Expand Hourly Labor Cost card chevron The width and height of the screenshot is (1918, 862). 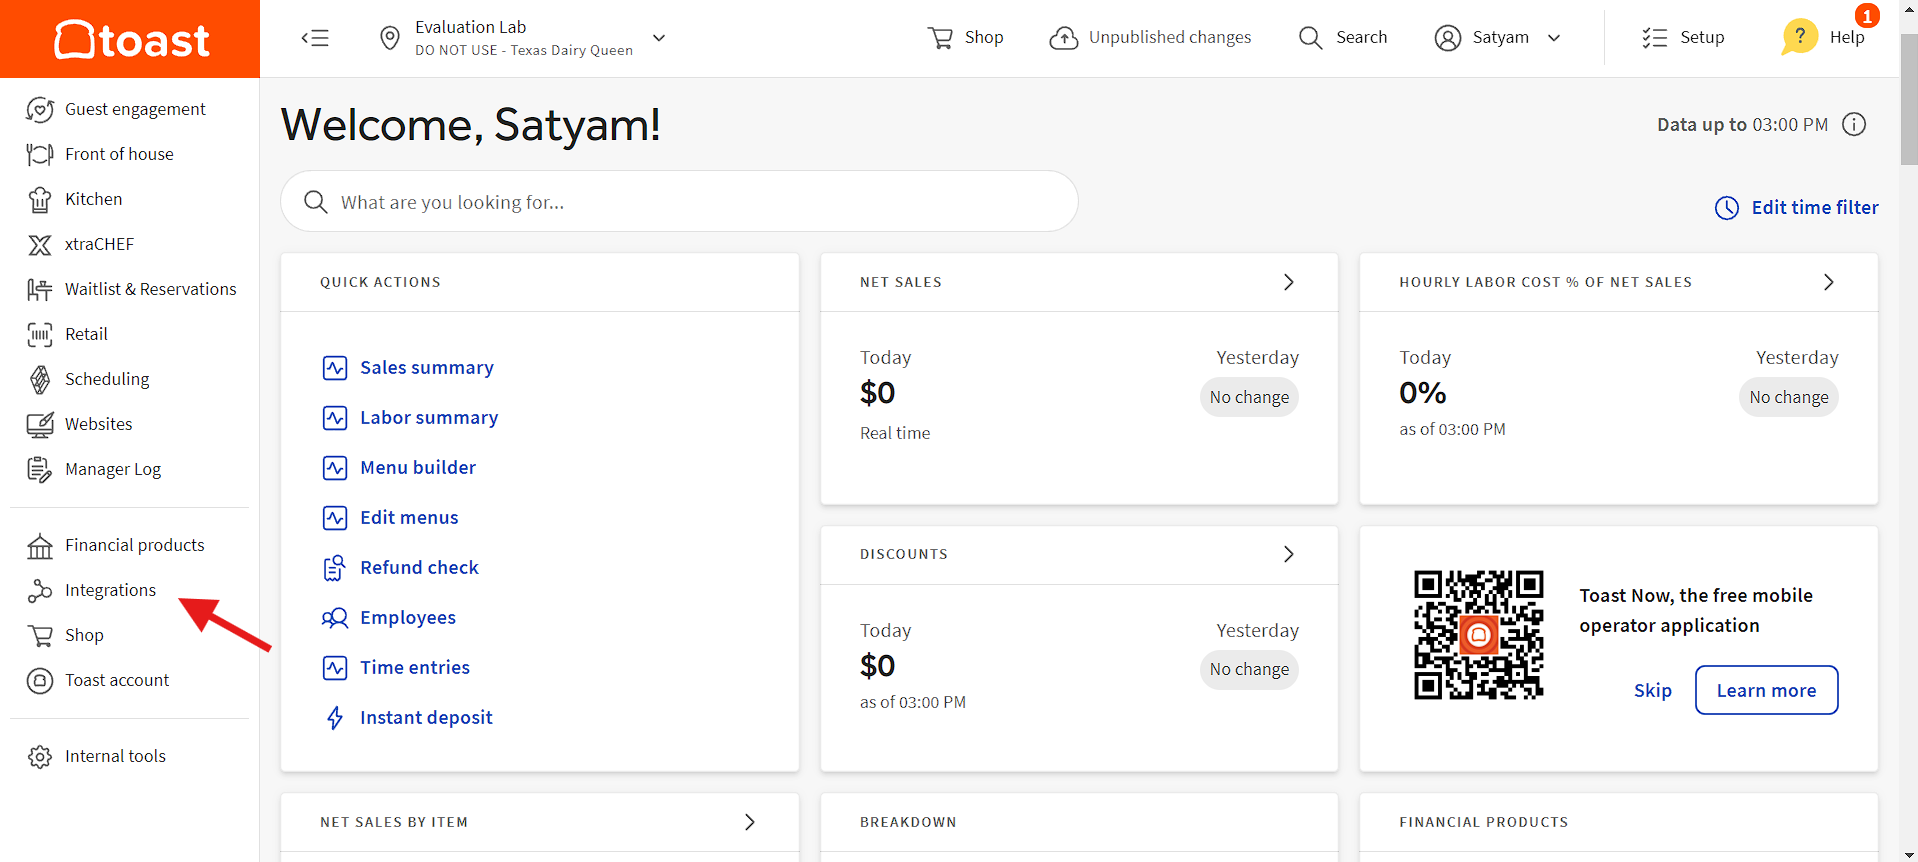(1829, 282)
